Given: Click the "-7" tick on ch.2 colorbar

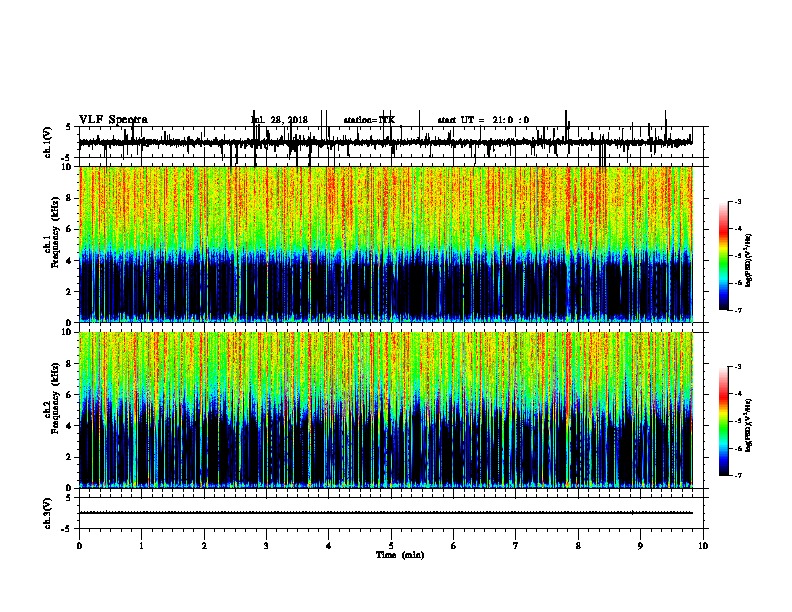Looking at the screenshot, I should tap(737, 475).
